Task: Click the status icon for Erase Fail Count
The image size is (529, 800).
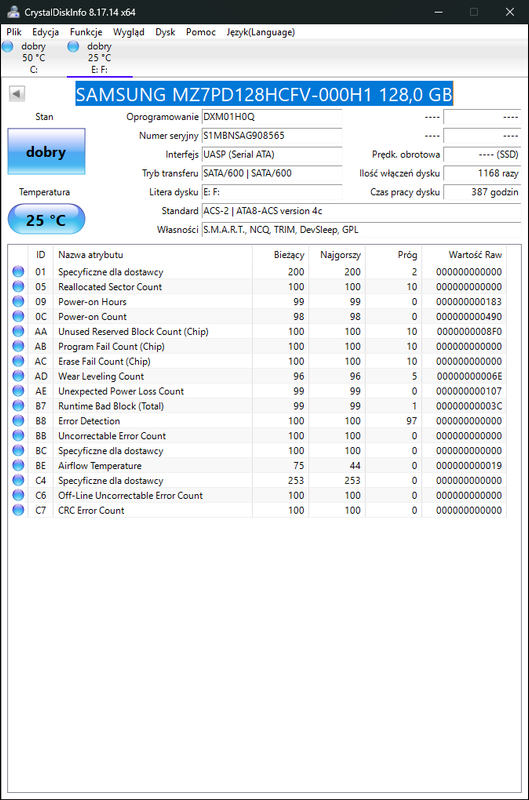Action: 18,361
